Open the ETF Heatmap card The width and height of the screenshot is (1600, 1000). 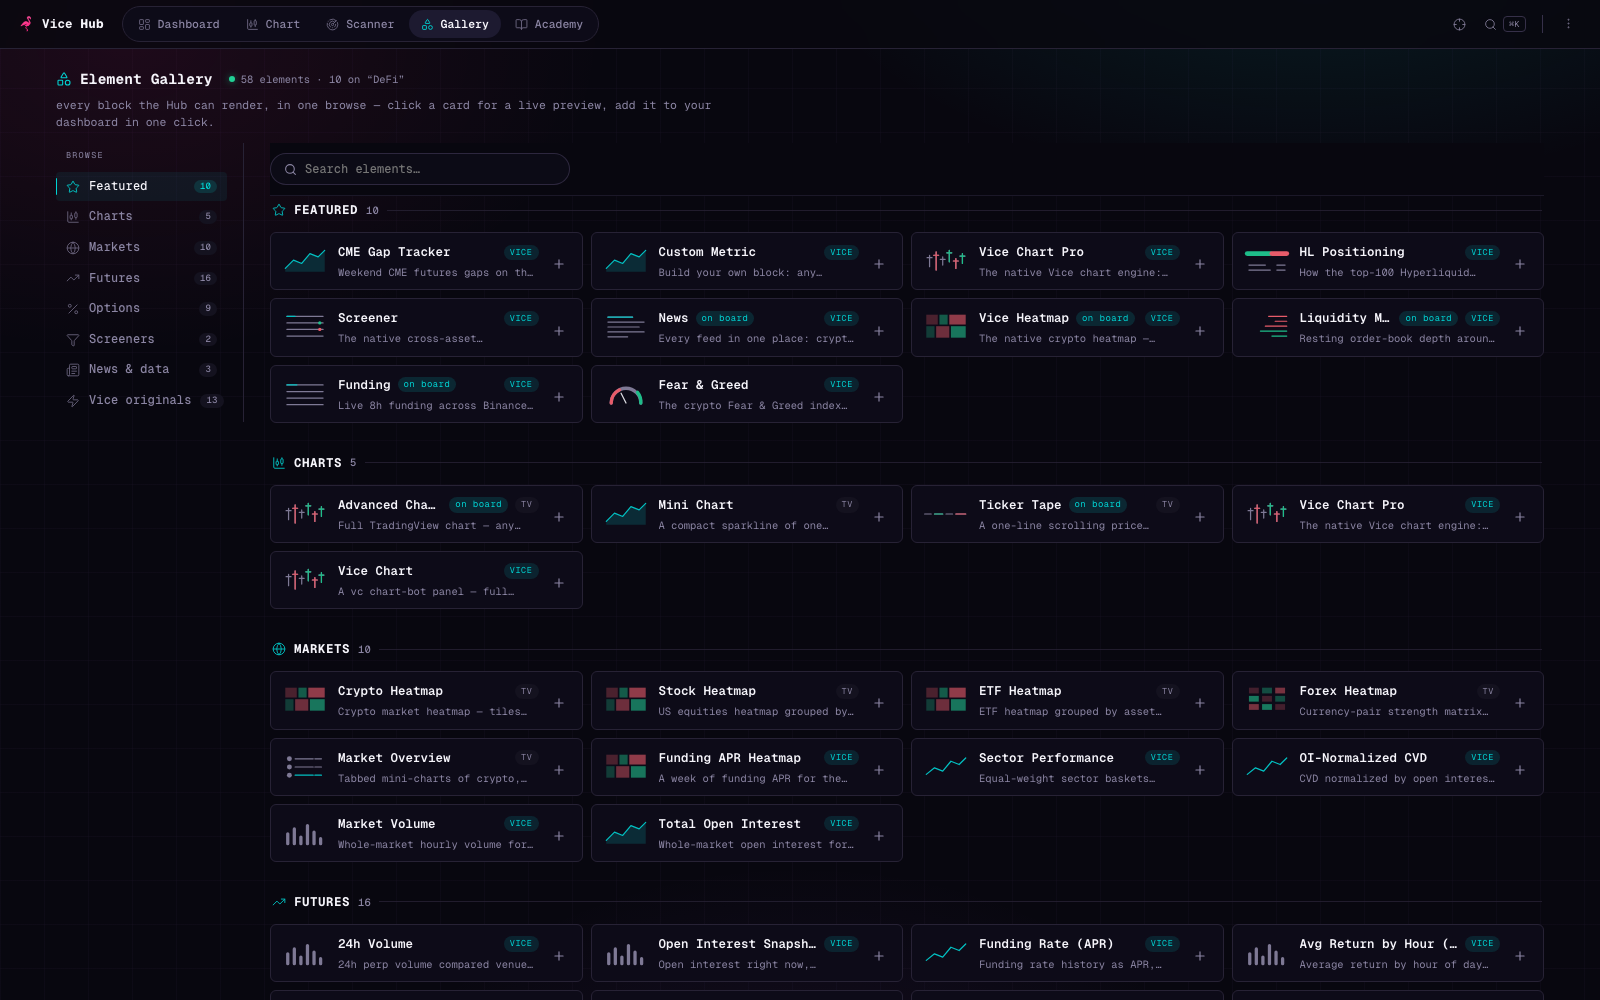(x=1067, y=700)
